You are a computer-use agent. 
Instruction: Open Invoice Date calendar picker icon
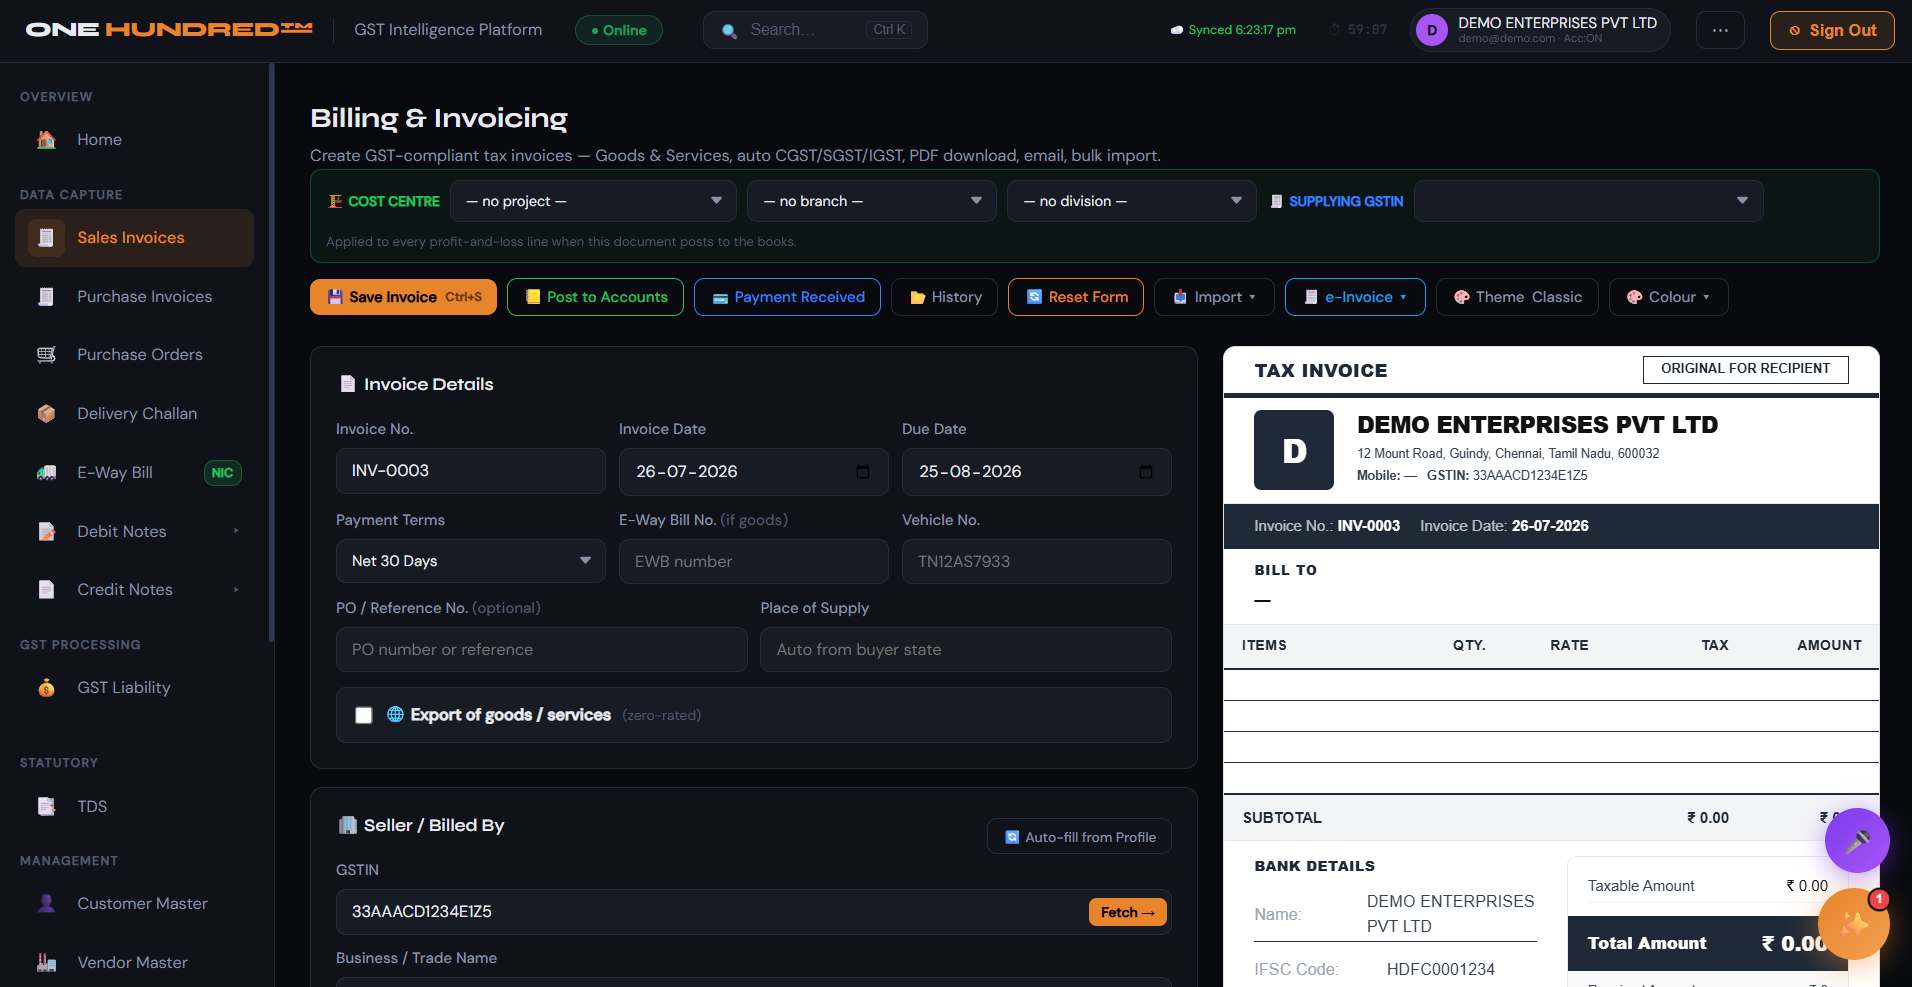(863, 472)
